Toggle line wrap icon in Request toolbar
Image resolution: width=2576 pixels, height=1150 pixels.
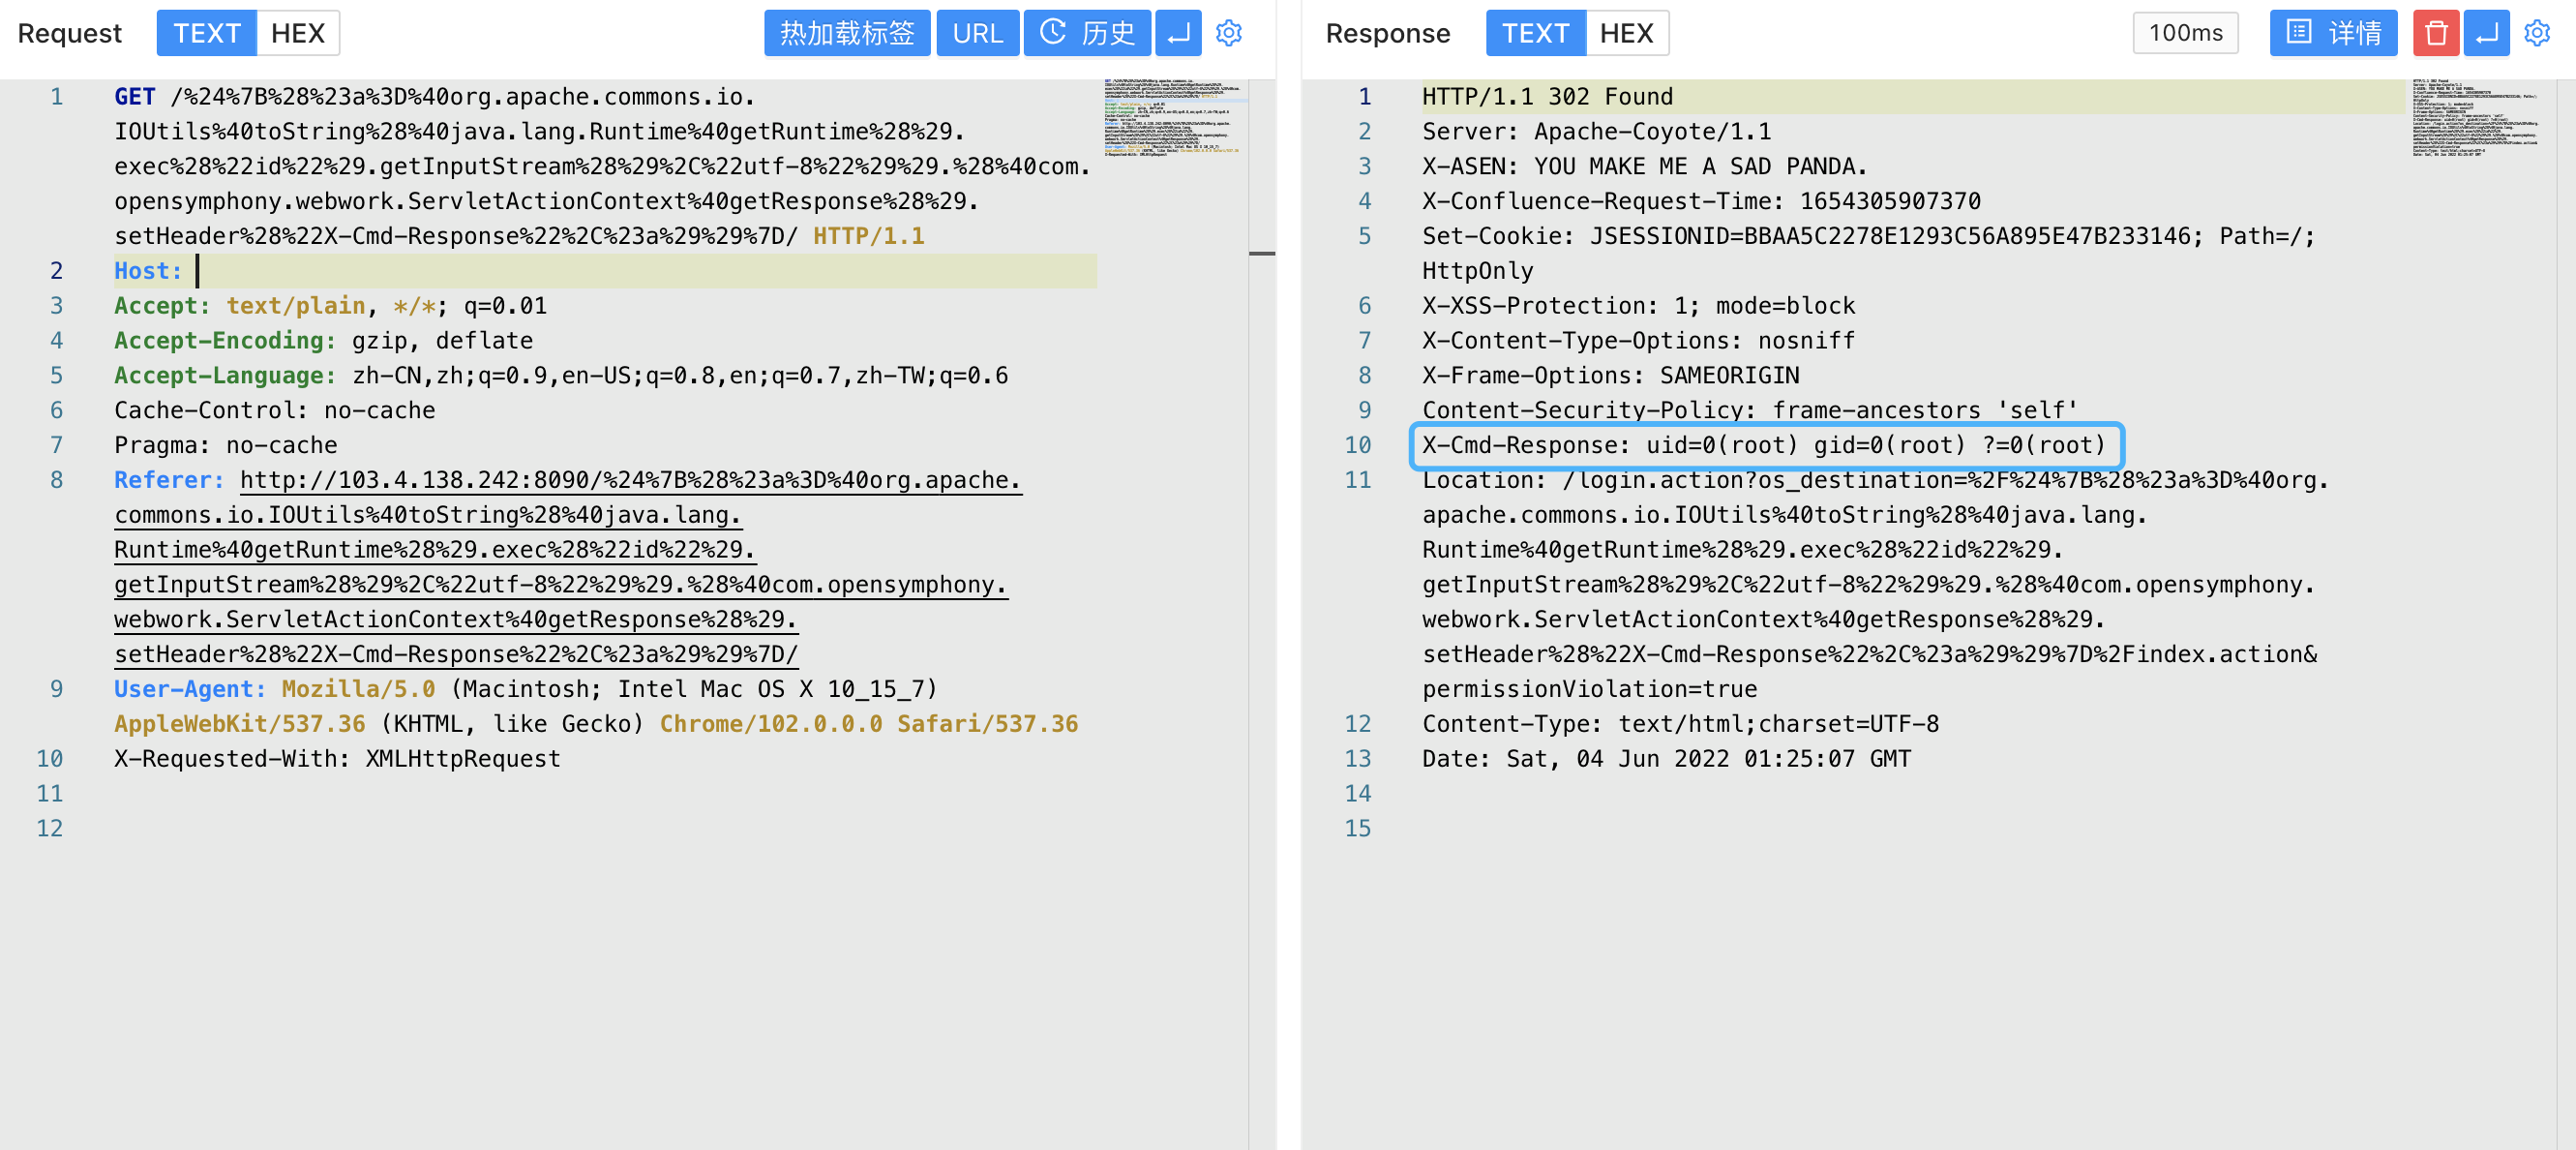click(1178, 33)
